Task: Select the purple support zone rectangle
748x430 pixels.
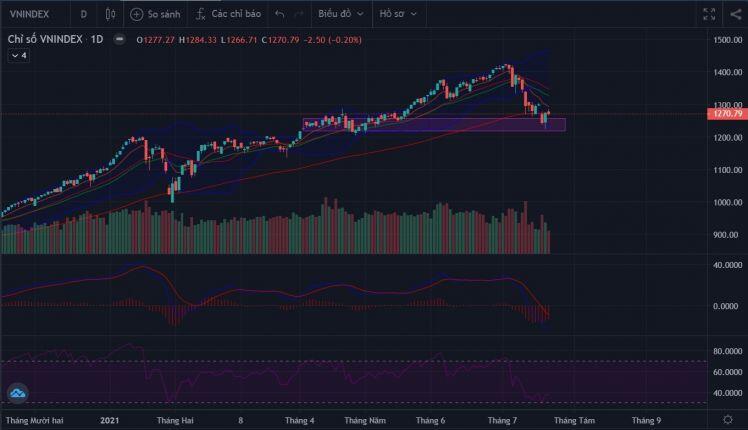Action: [x=434, y=125]
